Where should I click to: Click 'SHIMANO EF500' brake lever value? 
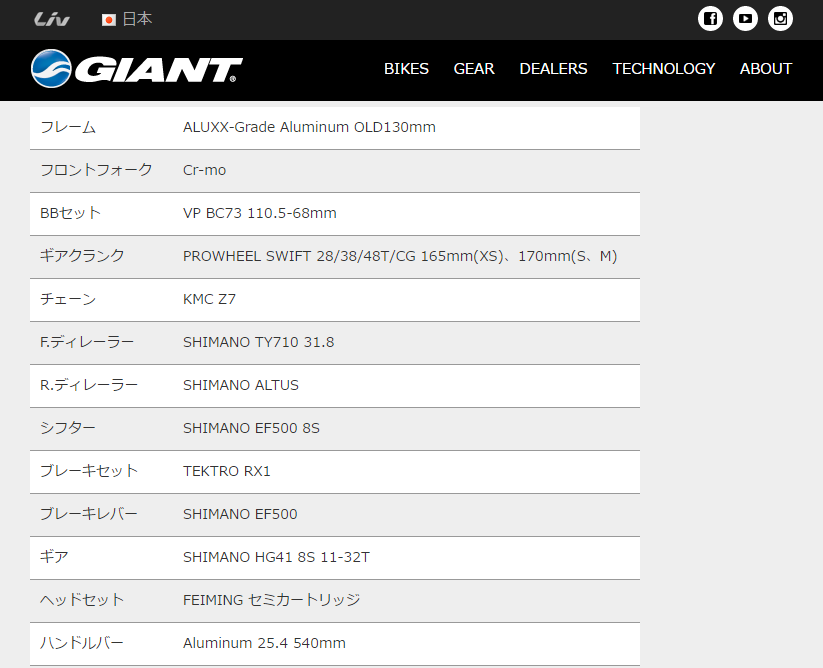coord(240,514)
